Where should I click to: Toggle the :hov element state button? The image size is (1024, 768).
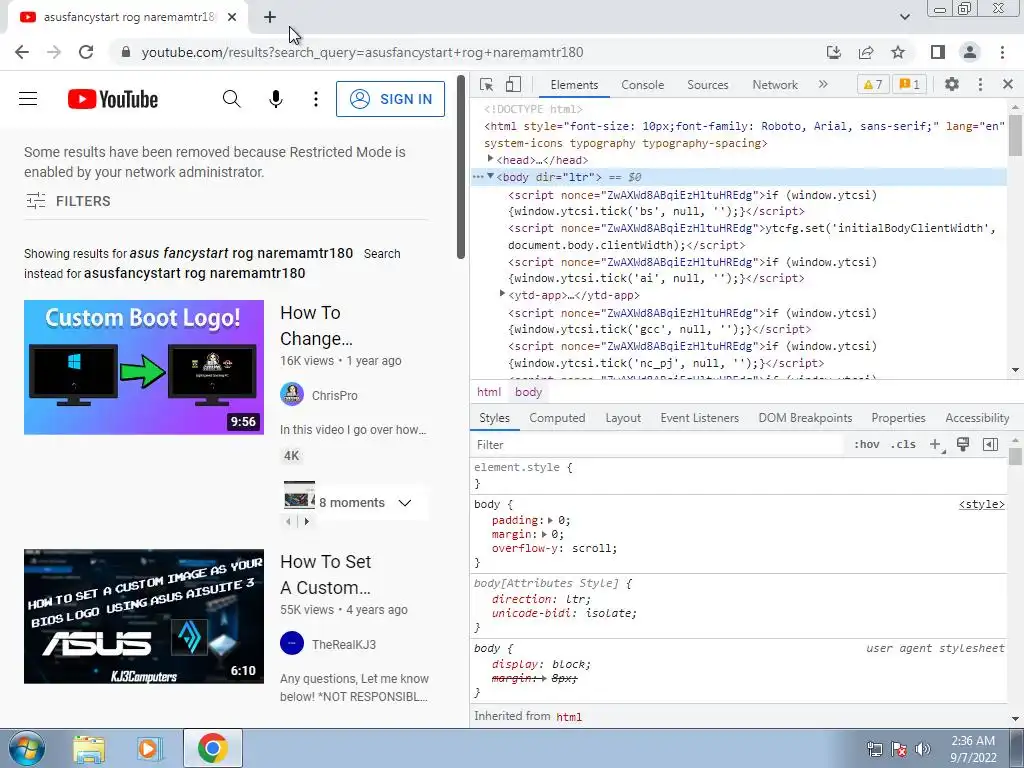click(866, 445)
